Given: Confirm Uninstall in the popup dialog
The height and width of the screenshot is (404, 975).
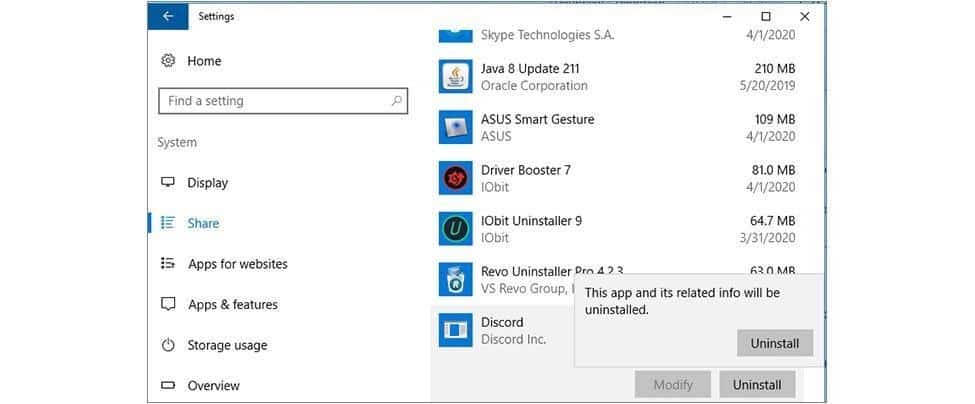Looking at the screenshot, I should (775, 343).
